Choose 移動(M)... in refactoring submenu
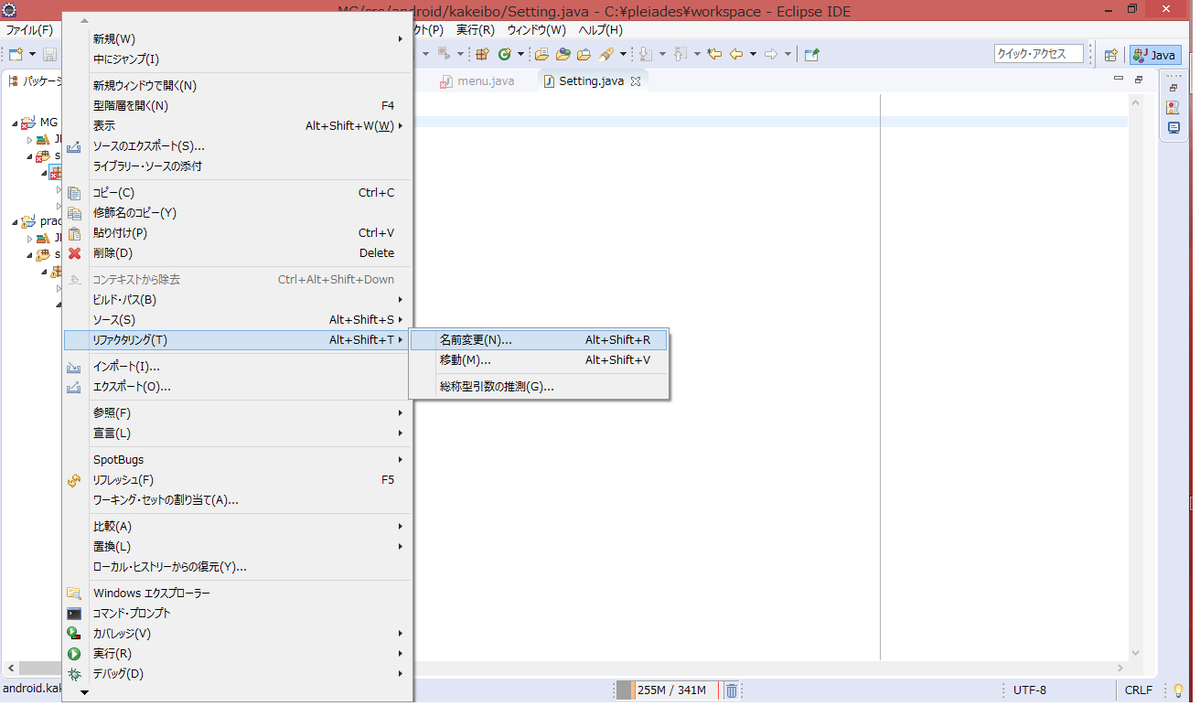The height and width of the screenshot is (706, 1200). [x=539, y=360]
